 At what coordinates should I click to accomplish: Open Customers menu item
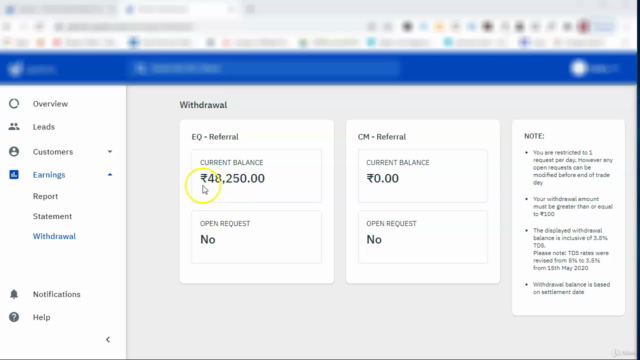[53, 151]
